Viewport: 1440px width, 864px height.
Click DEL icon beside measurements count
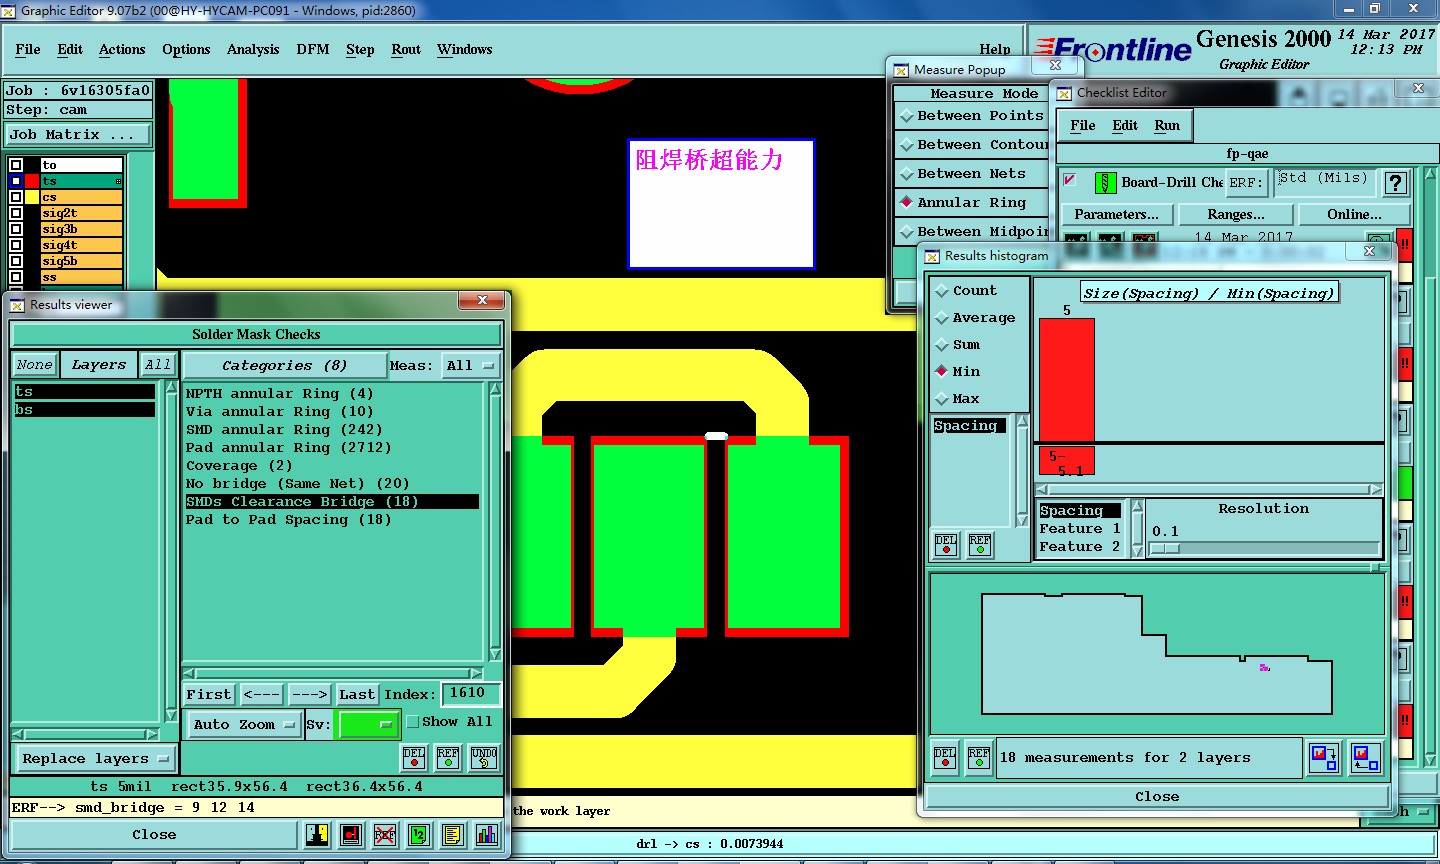(x=945, y=757)
